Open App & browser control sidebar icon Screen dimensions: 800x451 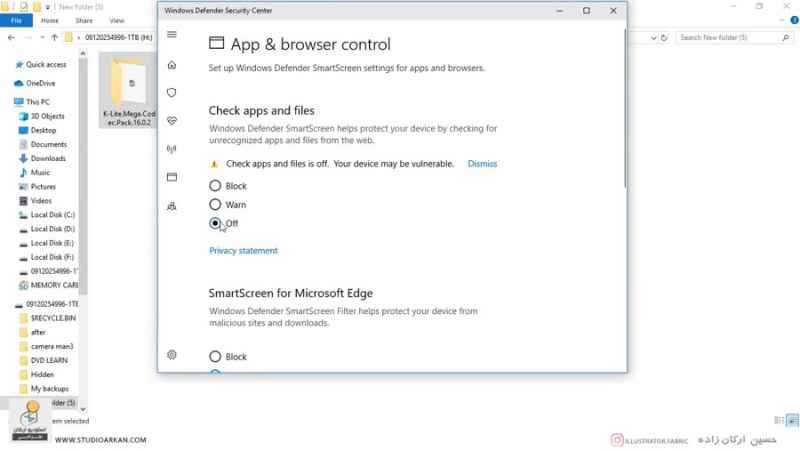(172, 177)
